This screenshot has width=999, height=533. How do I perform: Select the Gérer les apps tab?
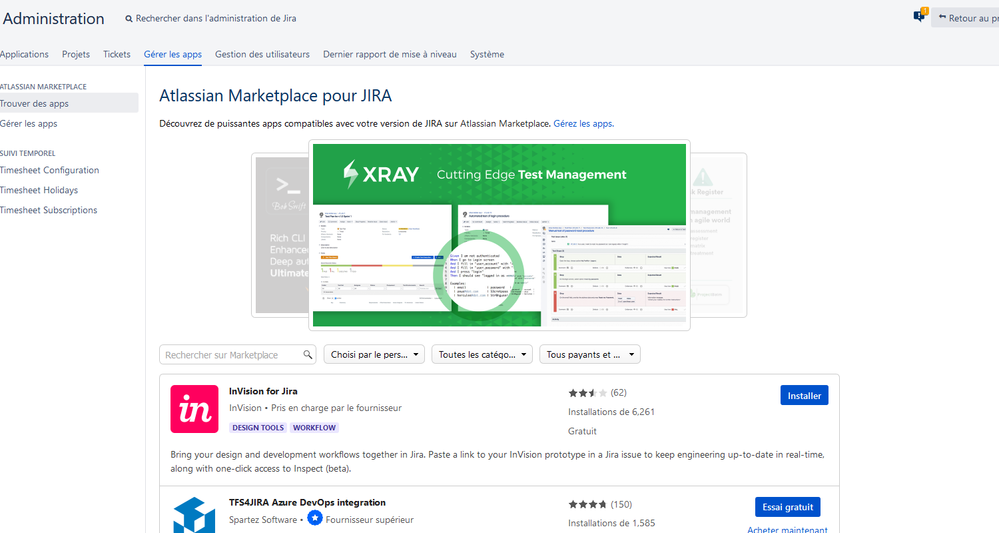pos(173,54)
